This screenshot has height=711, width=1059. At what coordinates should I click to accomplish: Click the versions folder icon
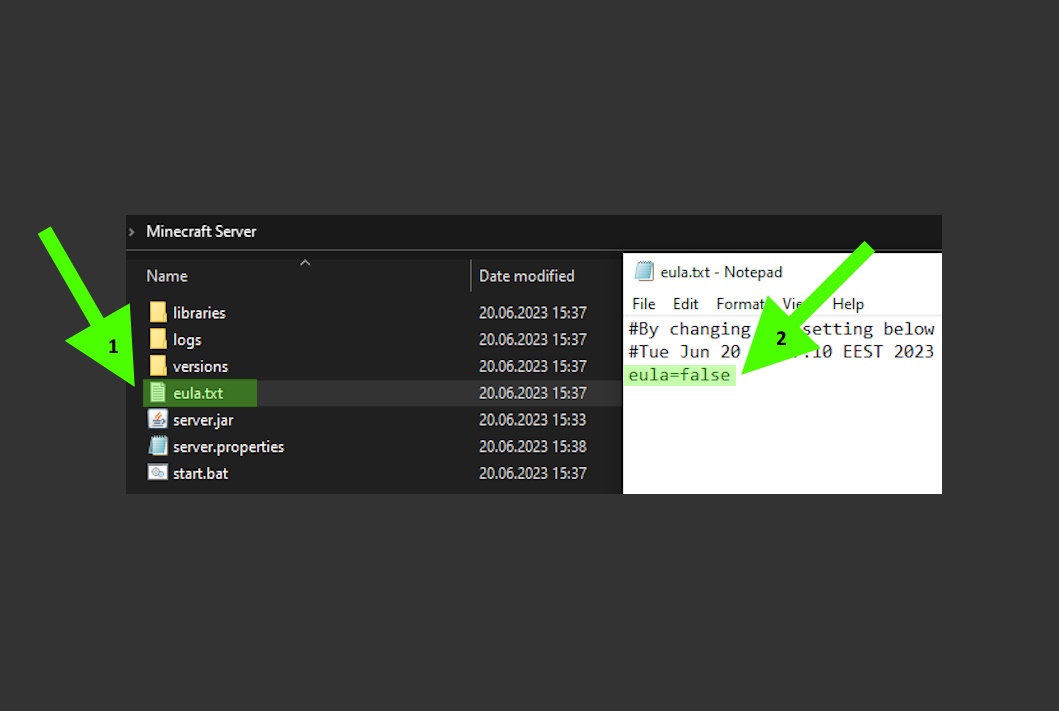158,366
